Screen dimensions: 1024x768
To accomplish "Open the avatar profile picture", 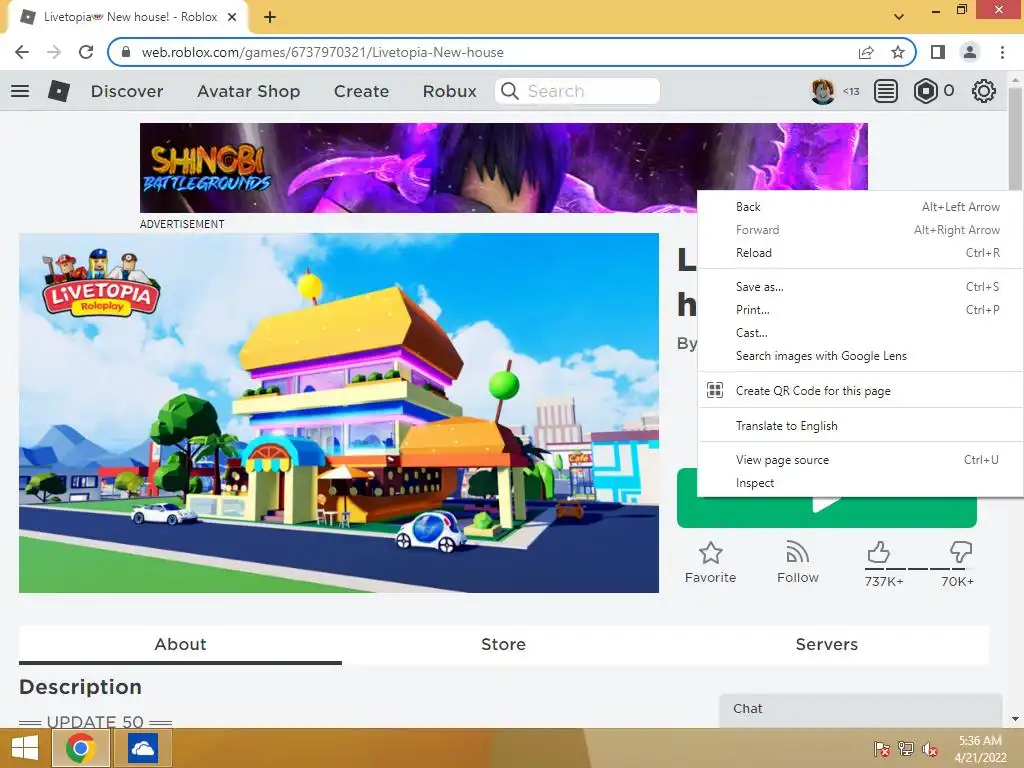I will pyautogui.click(x=823, y=91).
